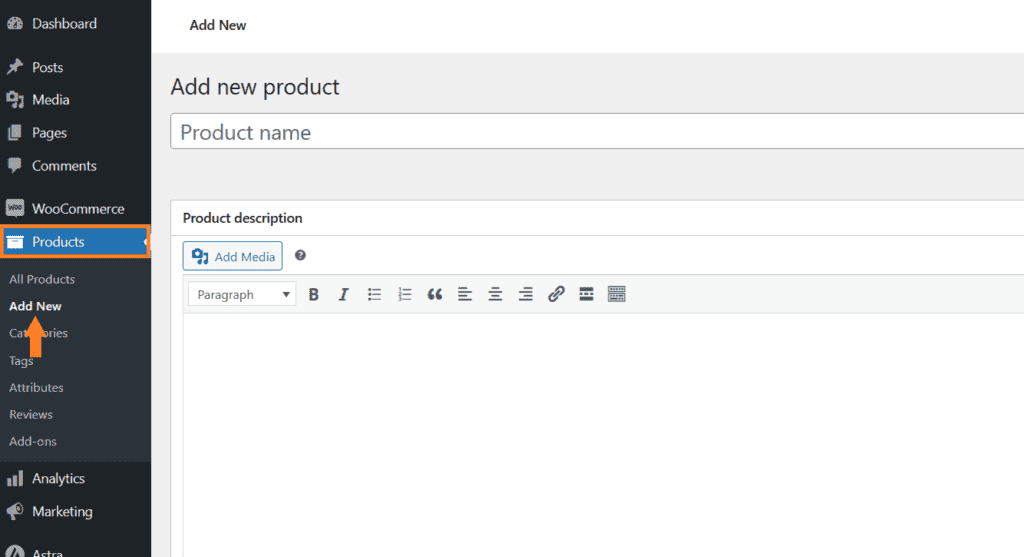Click the insert link icon

(556, 294)
